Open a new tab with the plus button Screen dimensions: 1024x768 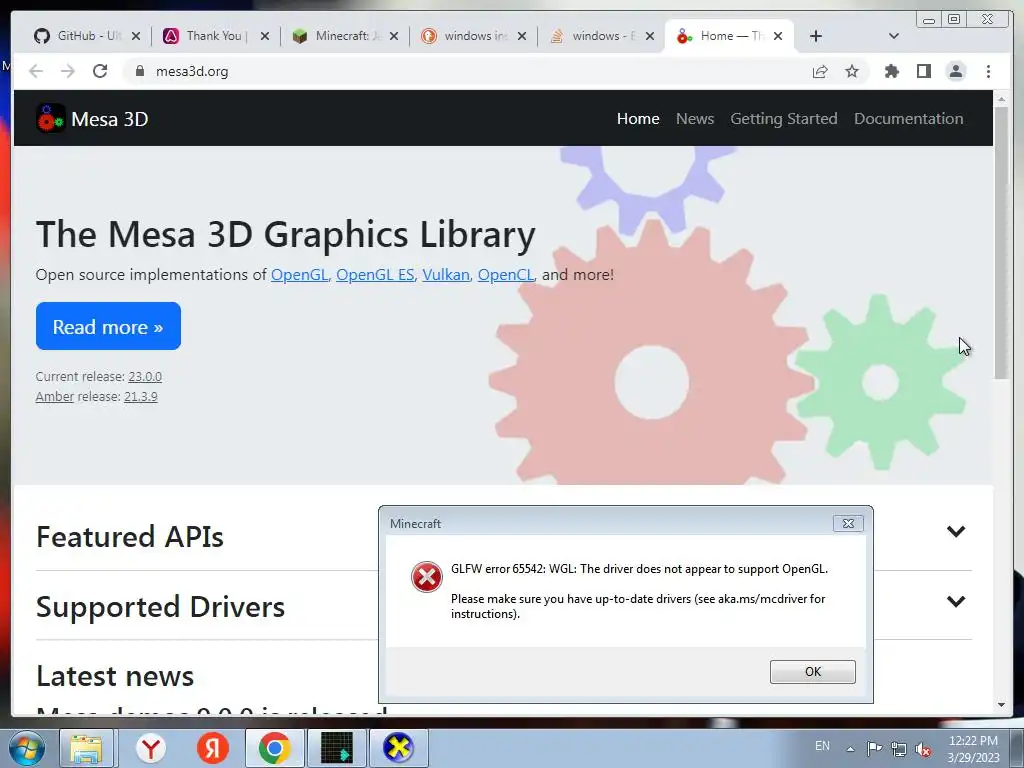(x=816, y=36)
